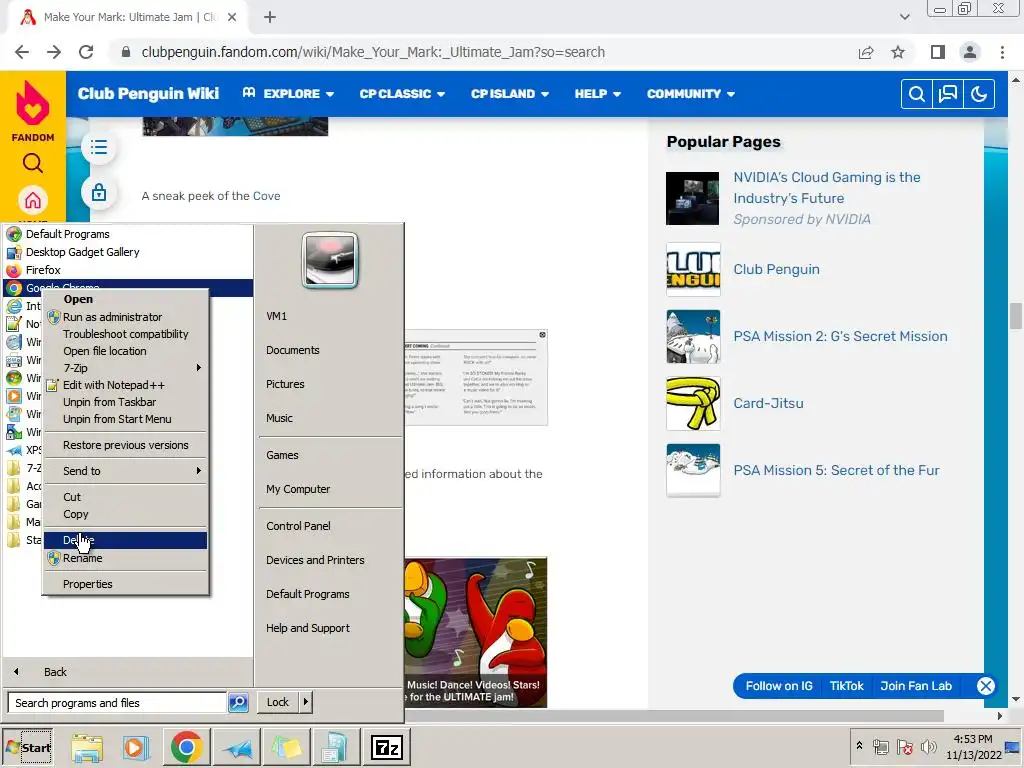This screenshot has width=1024, height=768.
Task: Open the table of contents list icon
Action: [99, 147]
